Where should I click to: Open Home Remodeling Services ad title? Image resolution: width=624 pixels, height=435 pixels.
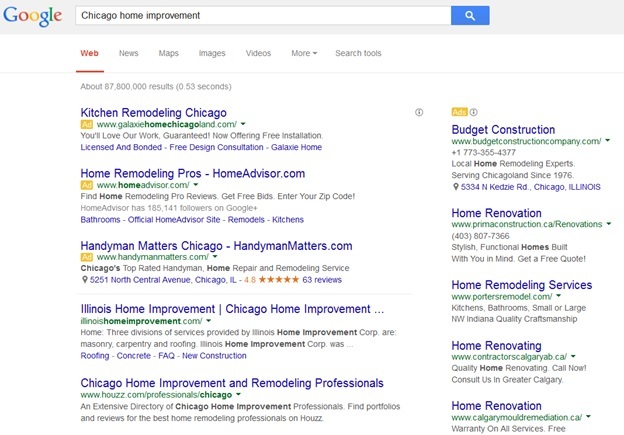tap(522, 285)
